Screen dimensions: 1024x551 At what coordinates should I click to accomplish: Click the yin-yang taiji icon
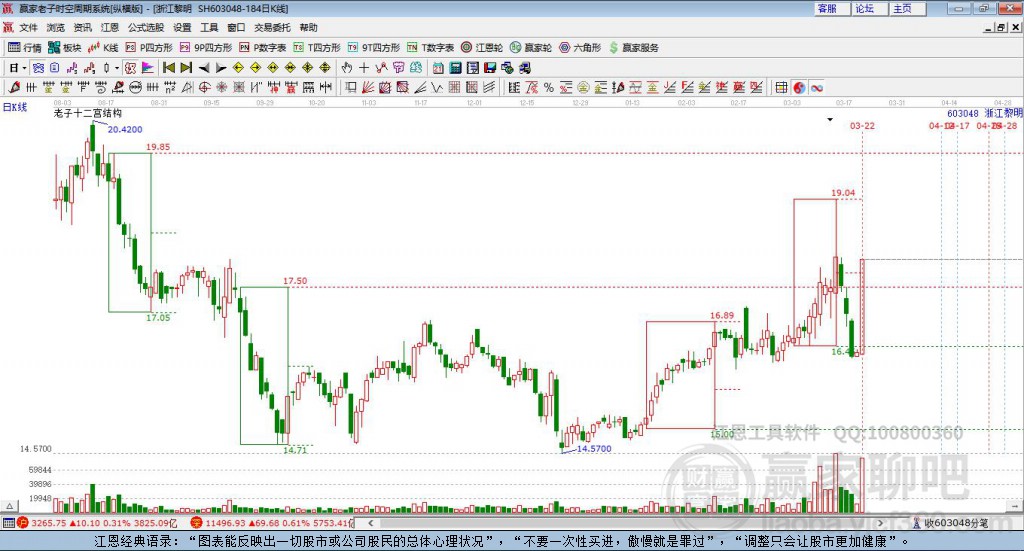click(x=799, y=87)
